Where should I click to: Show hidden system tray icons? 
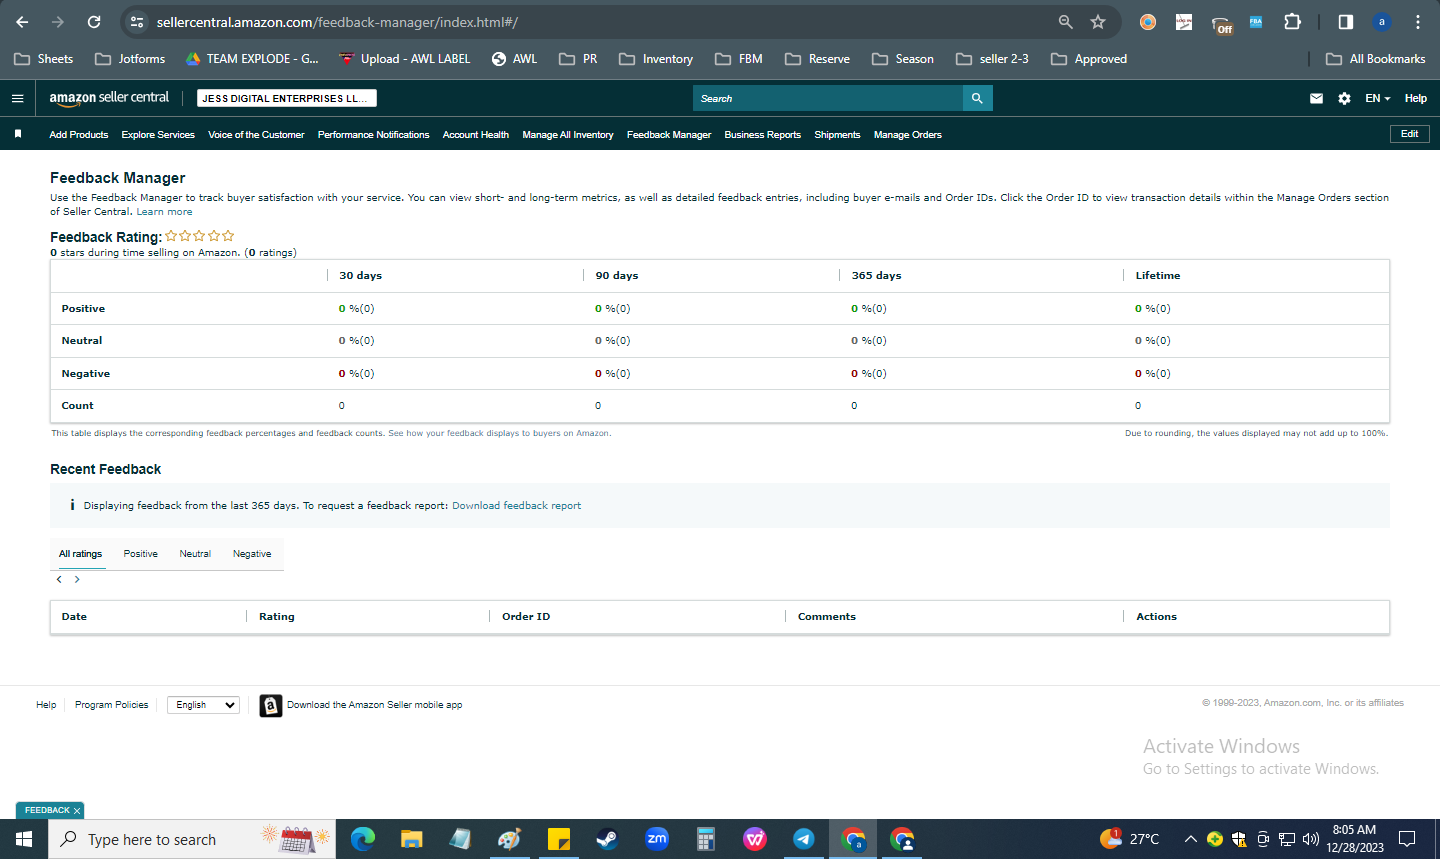coord(1190,839)
